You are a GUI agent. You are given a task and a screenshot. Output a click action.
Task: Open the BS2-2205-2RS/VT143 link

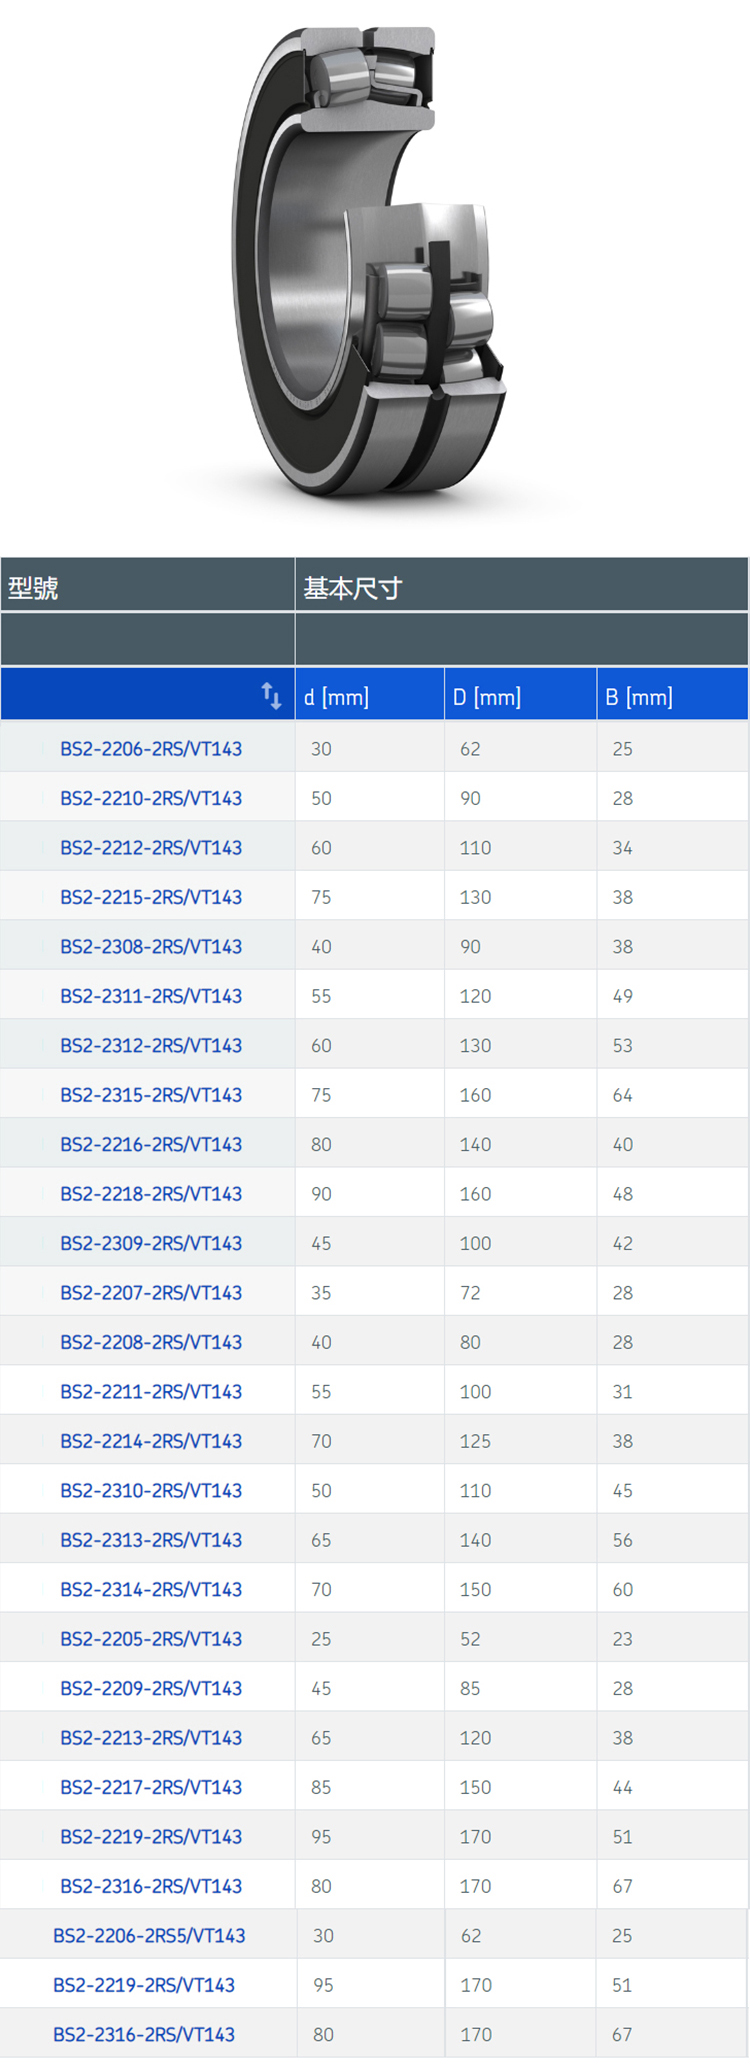tap(151, 1640)
